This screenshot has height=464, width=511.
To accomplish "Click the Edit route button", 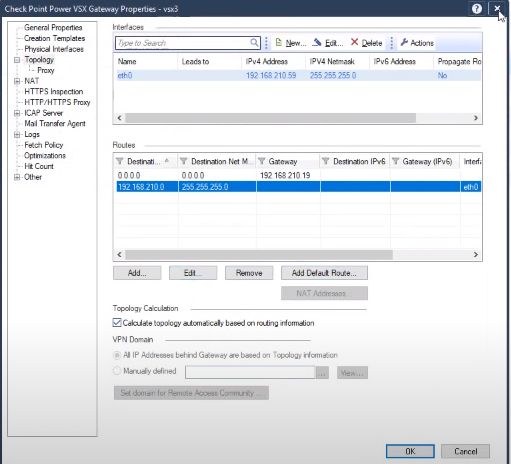I will coord(193,273).
